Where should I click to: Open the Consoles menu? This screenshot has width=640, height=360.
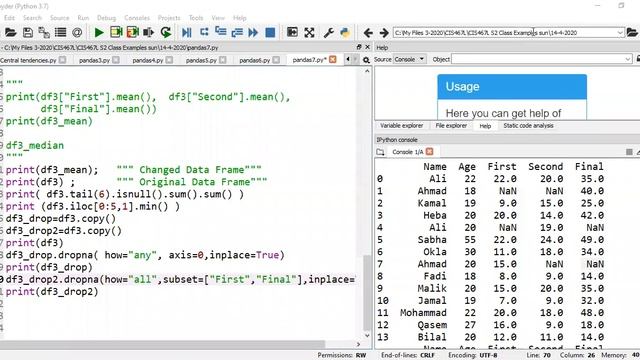(137, 18)
